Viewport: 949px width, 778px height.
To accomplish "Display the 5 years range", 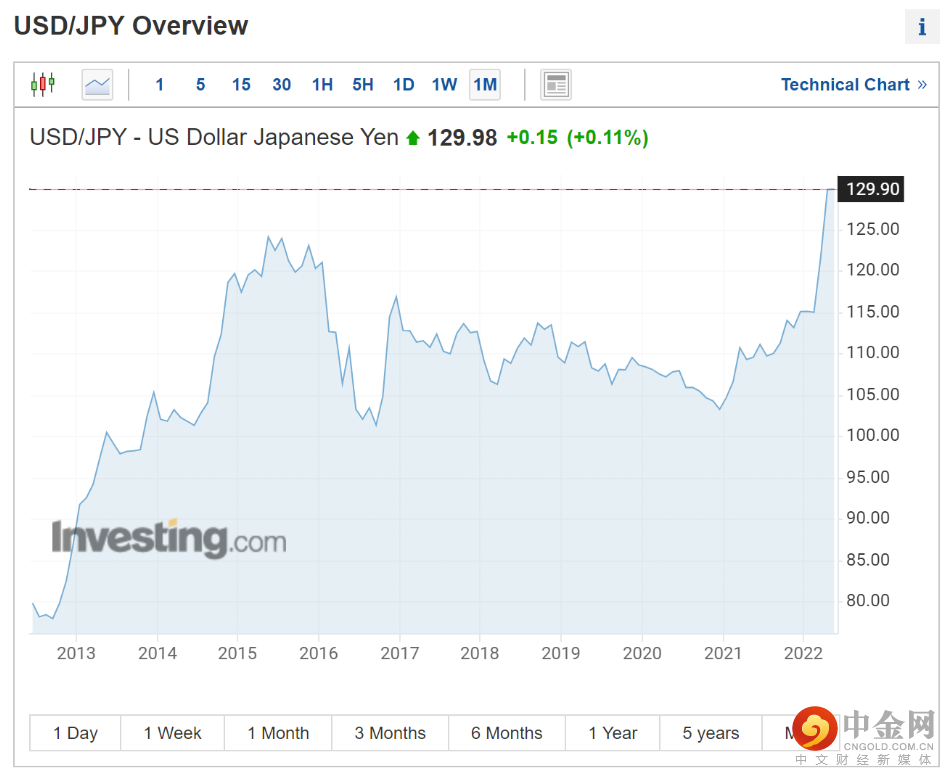I will [x=711, y=733].
